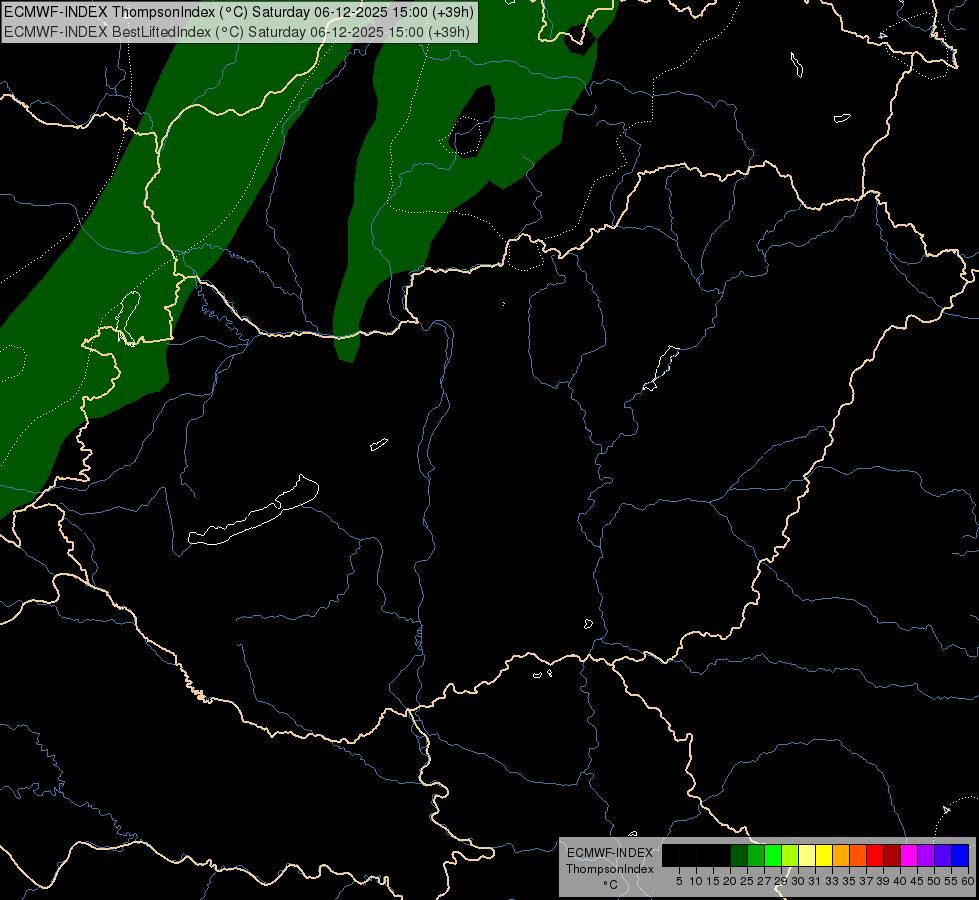Image resolution: width=979 pixels, height=900 pixels.
Task: Click the pure yellow 31–33 legend swatch
Action: [x=824, y=855]
